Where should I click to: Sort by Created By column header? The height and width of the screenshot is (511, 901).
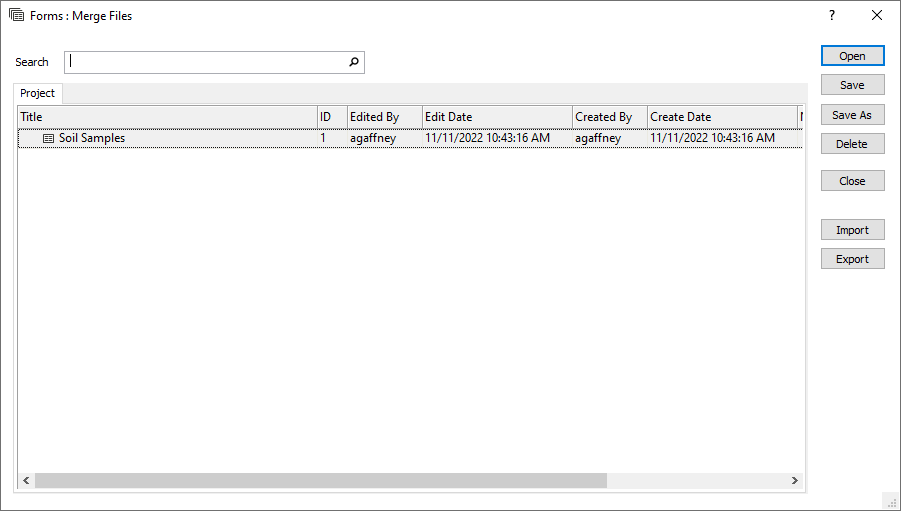pyautogui.click(x=609, y=117)
